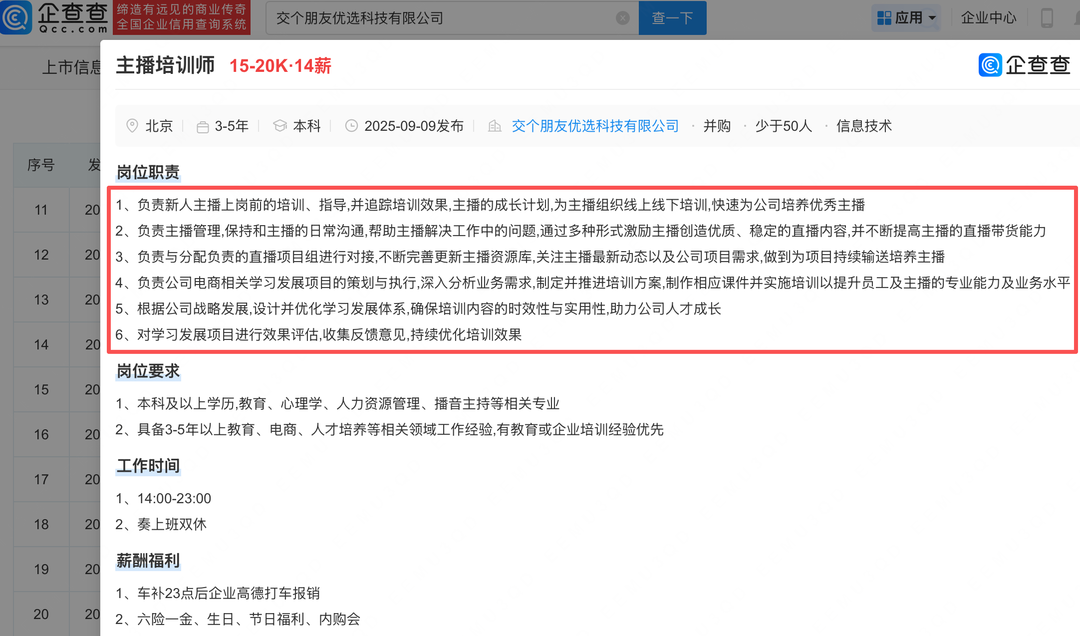Click the Qcc.com logo in header
This screenshot has width=1080, height=636.
coord(55,18)
